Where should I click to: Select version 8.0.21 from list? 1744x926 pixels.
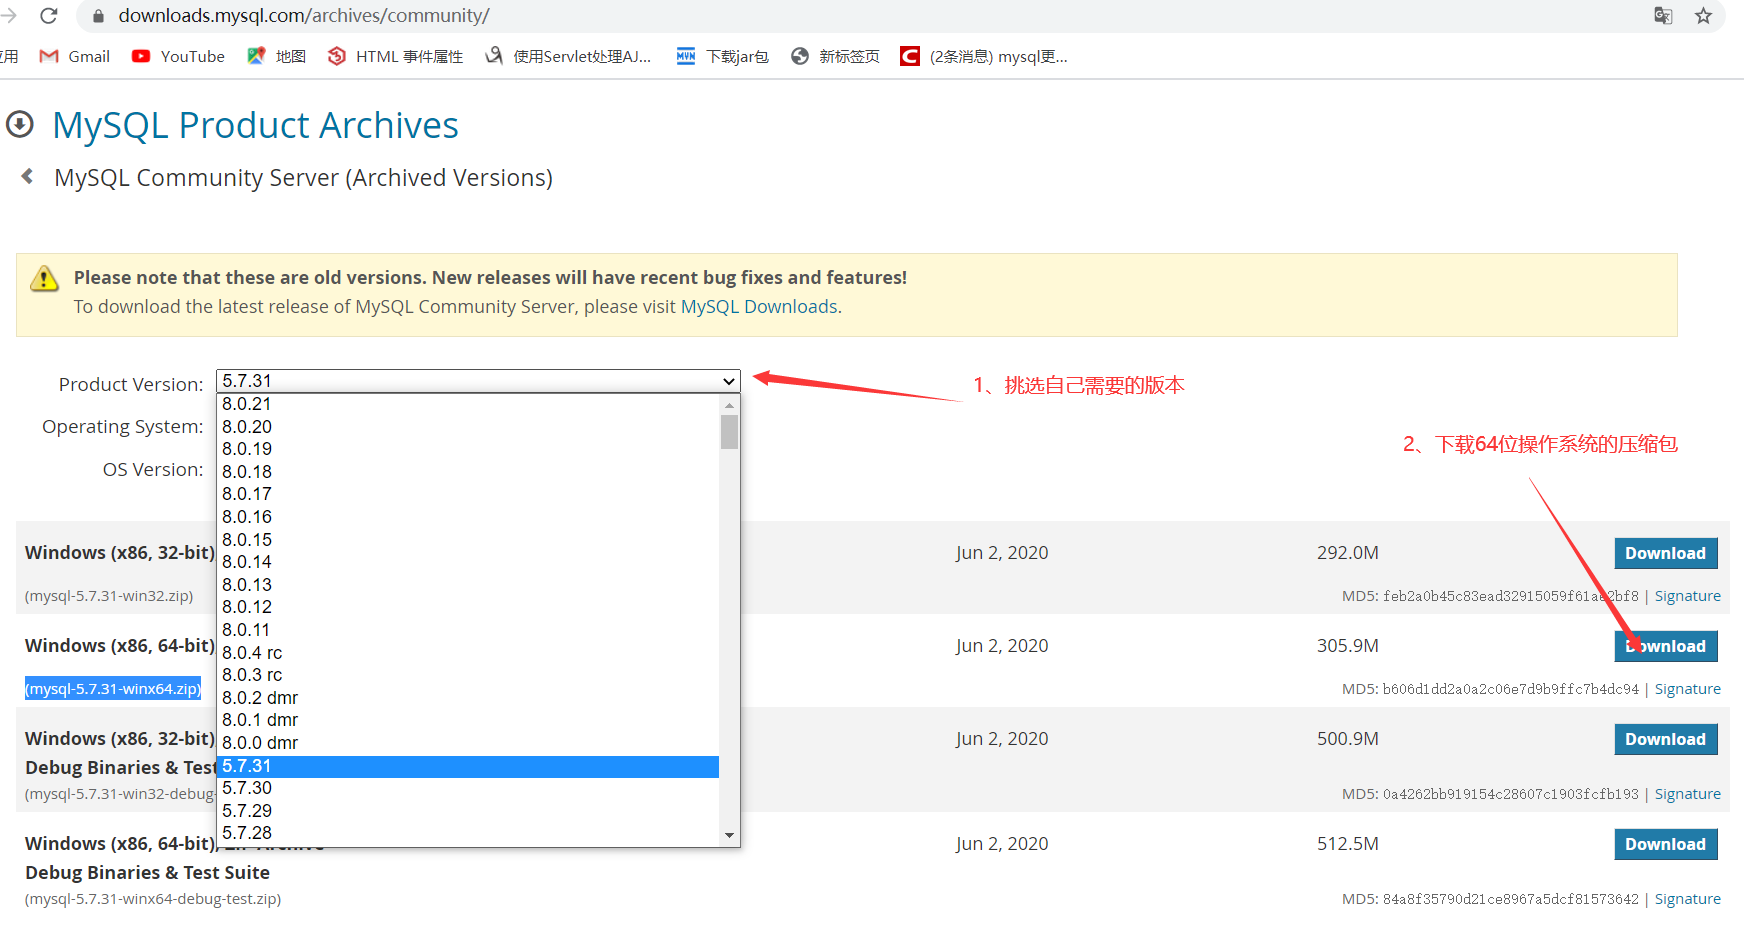click(468, 404)
